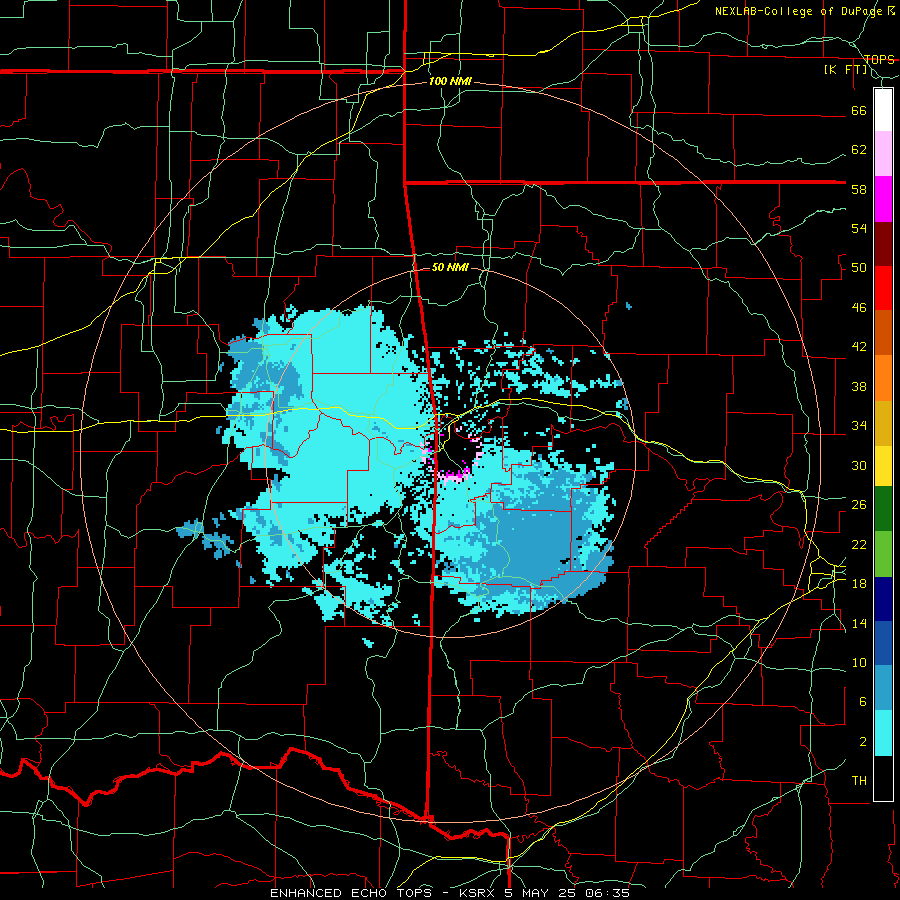Click the light pink legend swatch
The image size is (900, 900).
(883, 154)
